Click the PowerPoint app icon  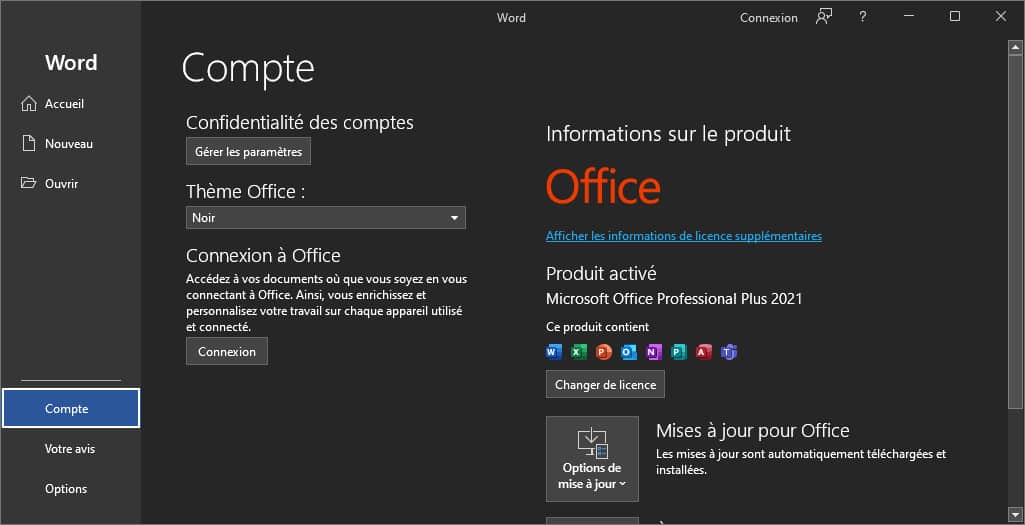603,352
